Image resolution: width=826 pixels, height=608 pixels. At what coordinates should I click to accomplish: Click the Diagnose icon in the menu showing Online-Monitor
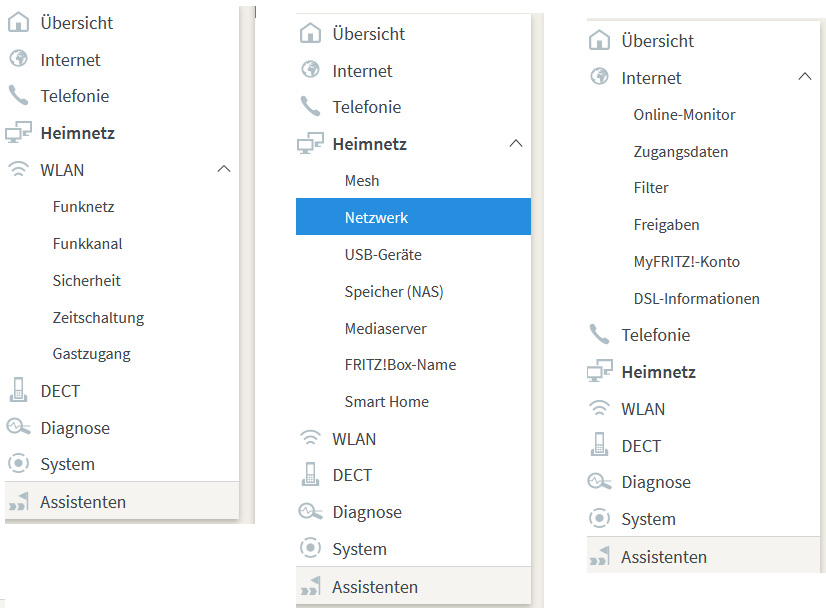click(x=600, y=482)
